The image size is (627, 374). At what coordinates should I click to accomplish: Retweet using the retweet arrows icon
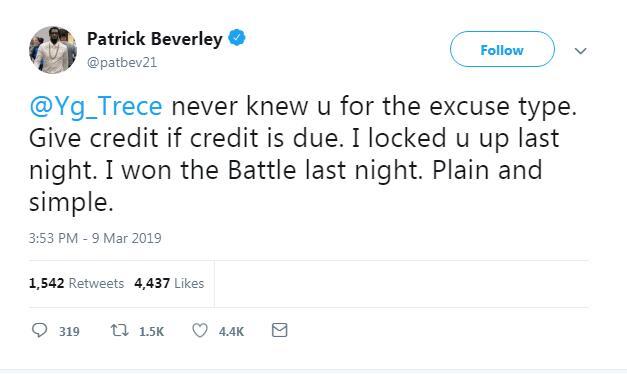pos(119,330)
